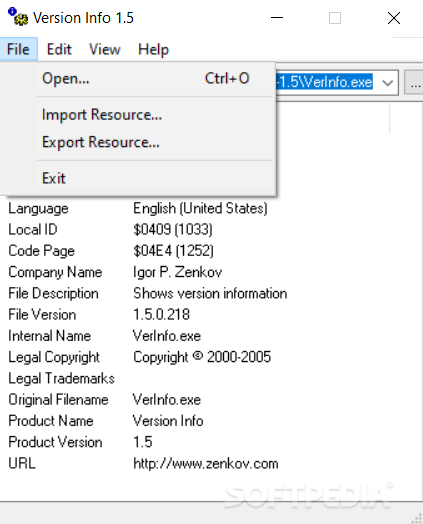Click the value $0409 (1033)
The width and height of the screenshot is (423, 524).
coord(173,230)
